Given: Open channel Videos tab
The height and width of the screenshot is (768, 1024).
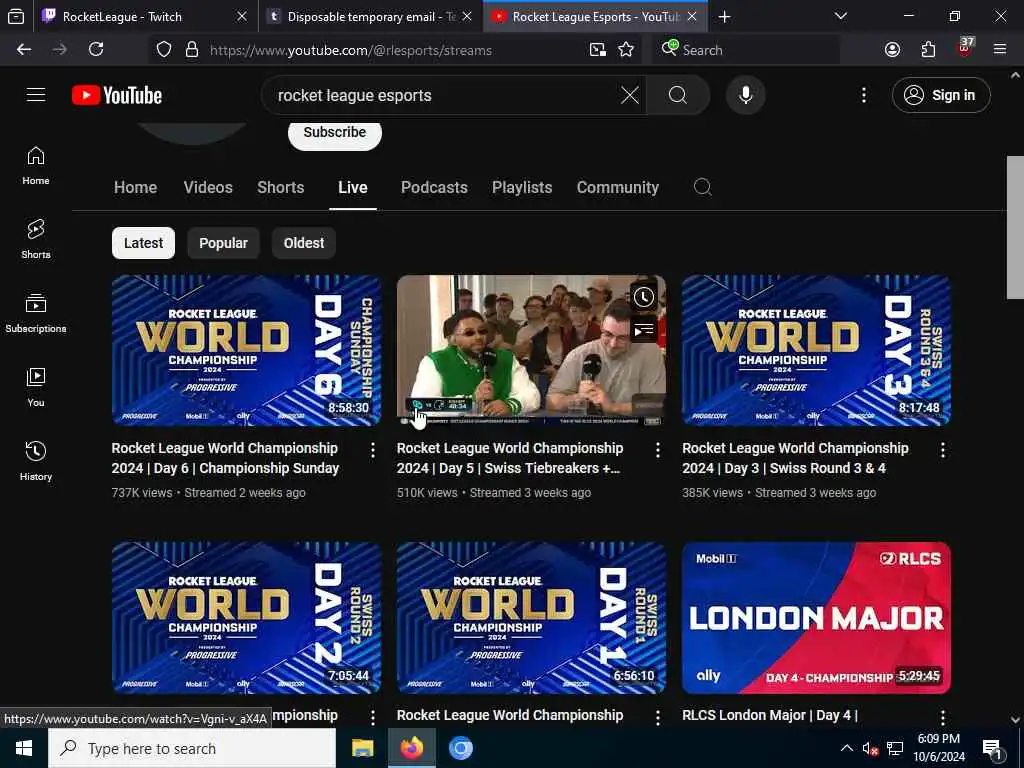Looking at the screenshot, I should click(208, 187).
